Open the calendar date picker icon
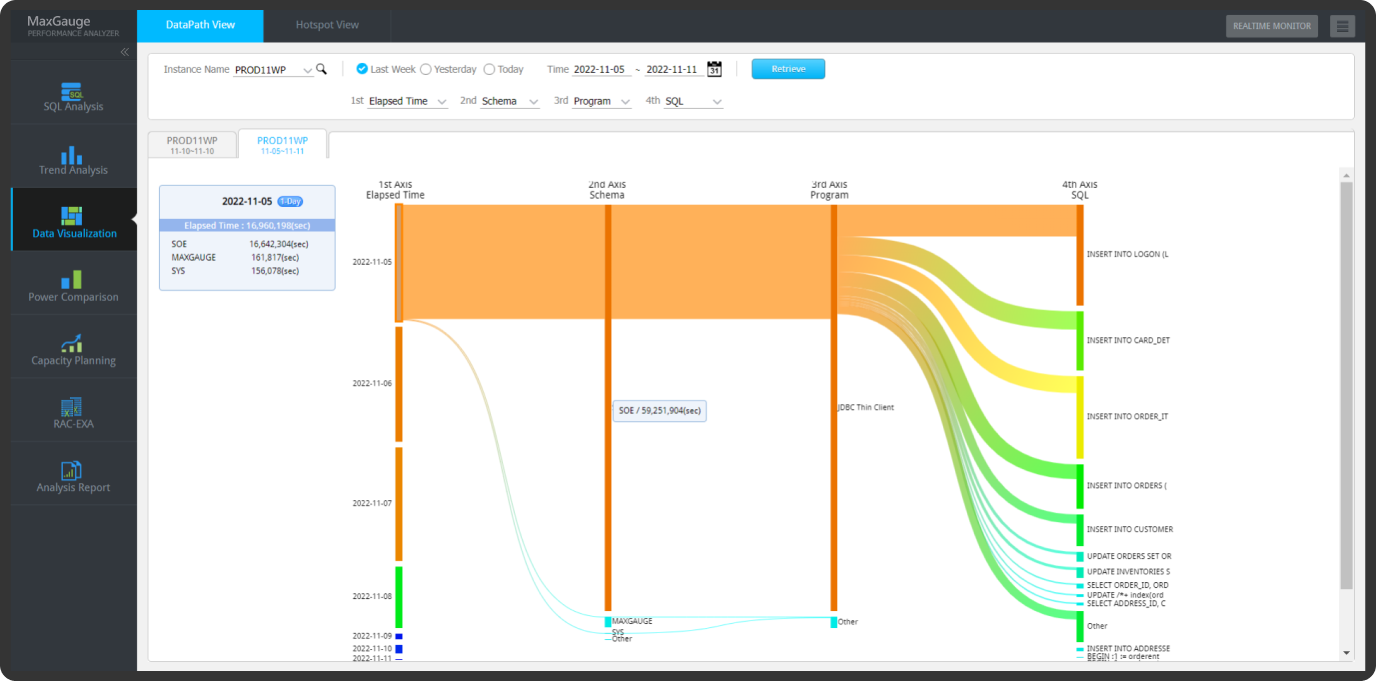The width and height of the screenshot is (1376, 682). [x=714, y=69]
